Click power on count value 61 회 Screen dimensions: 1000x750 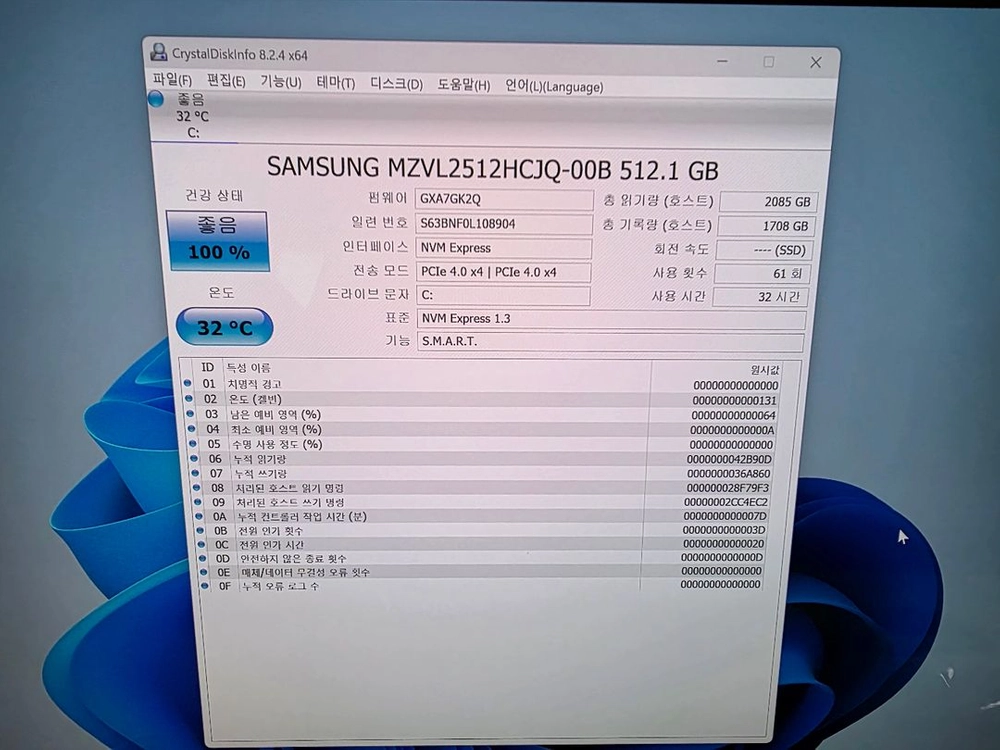click(761, 274)
